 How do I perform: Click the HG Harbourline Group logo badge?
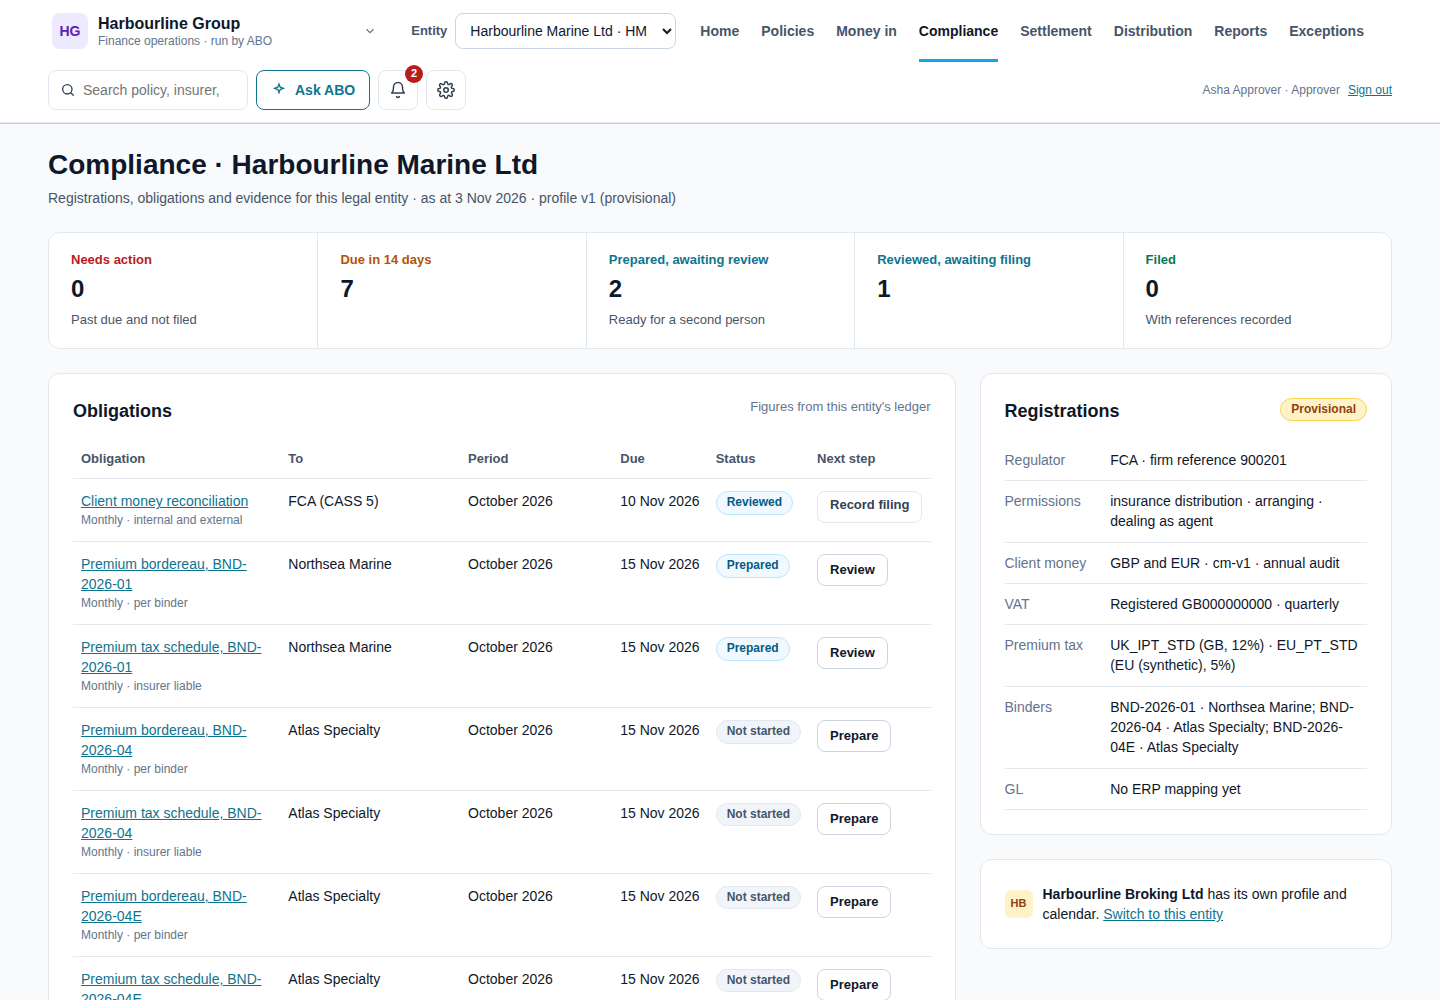click(x=70, y=31)
